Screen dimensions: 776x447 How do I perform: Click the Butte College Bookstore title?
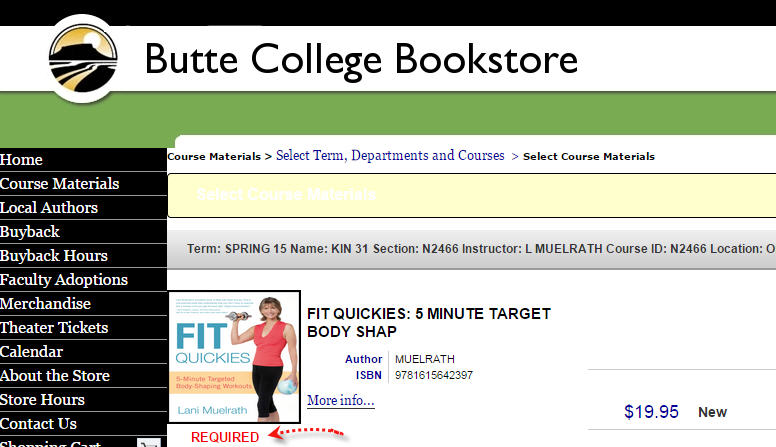tap(361, 60)
